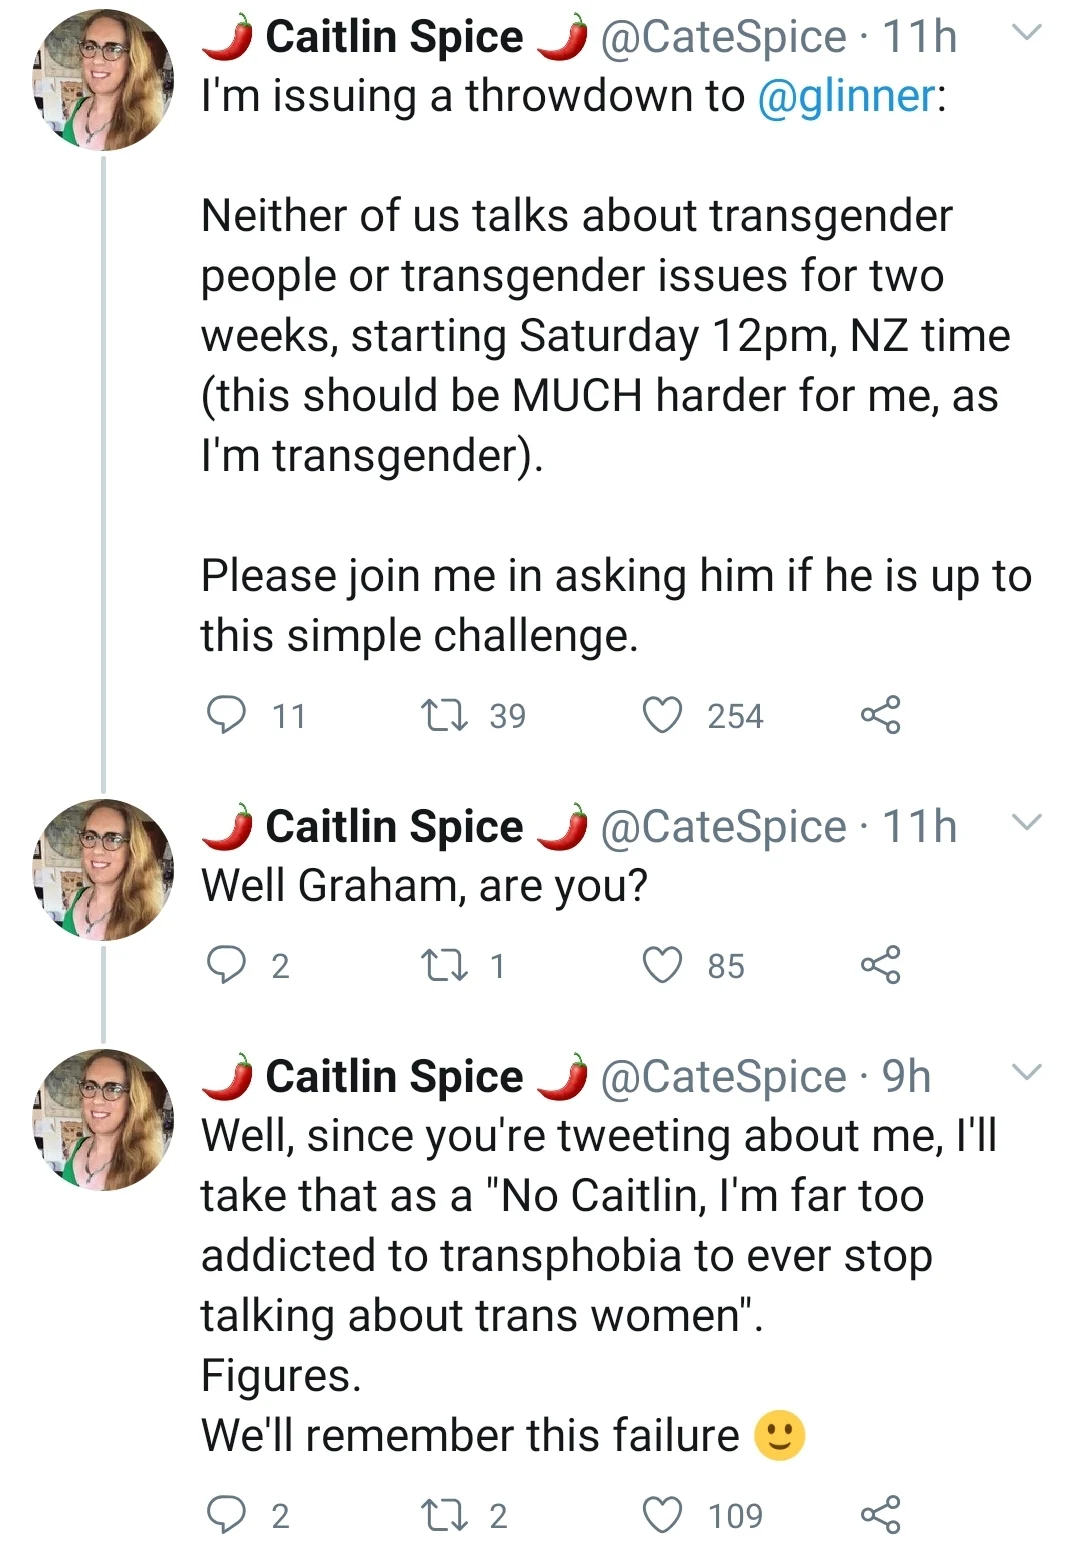Share the throwdown tweet

[x=880, y=715]
